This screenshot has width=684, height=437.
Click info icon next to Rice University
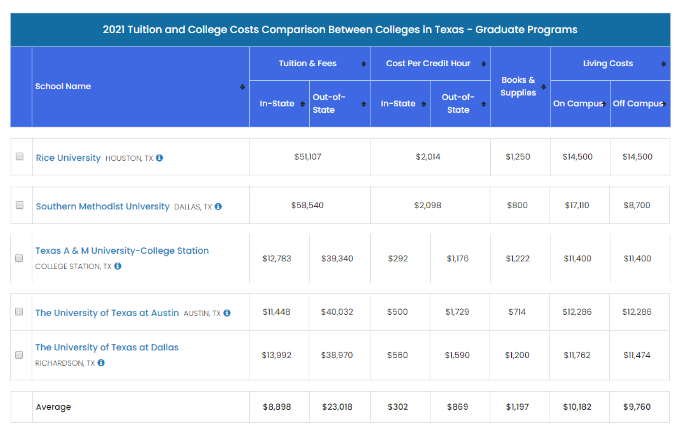tap(160, 158)
